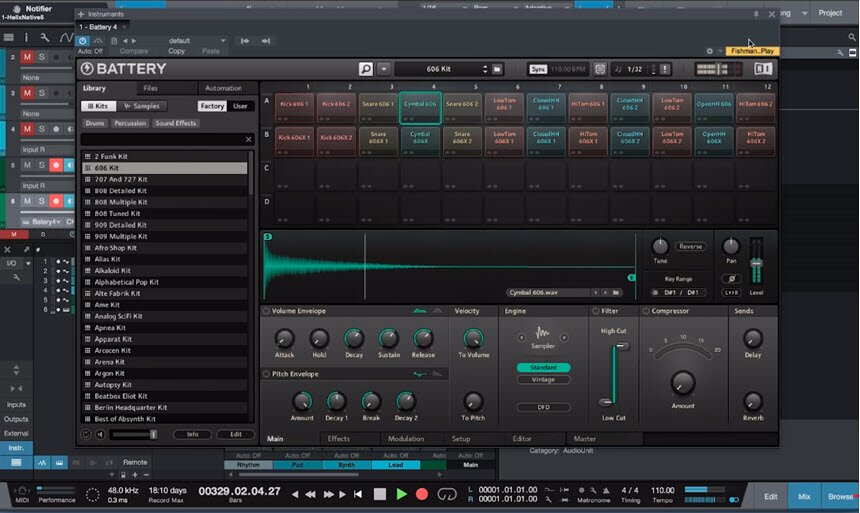Click the High Cut filter slider
860x513 pixels.
(622, 346)
